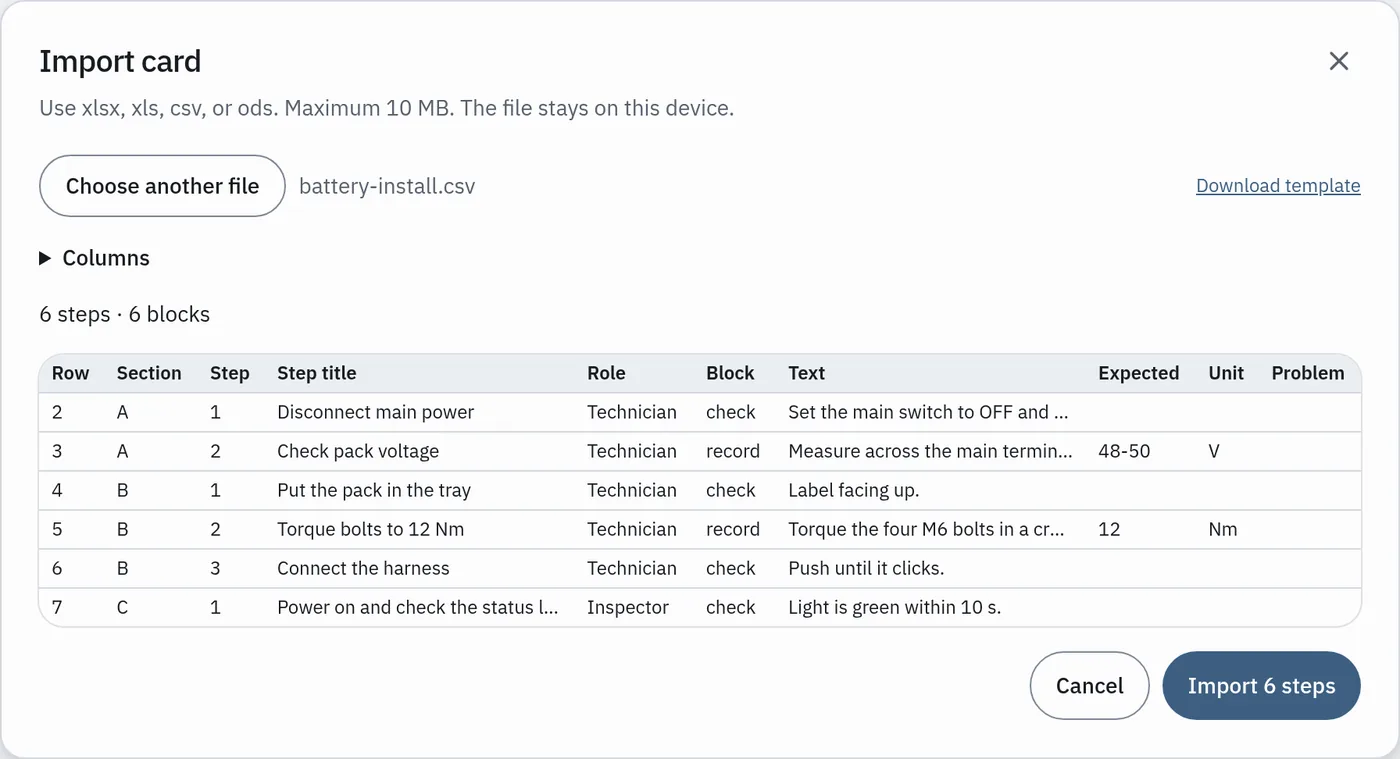The image size is (1400, 759).
Task: Select Torque bolts to 12 Nm title
Action: tap(371, 529)
